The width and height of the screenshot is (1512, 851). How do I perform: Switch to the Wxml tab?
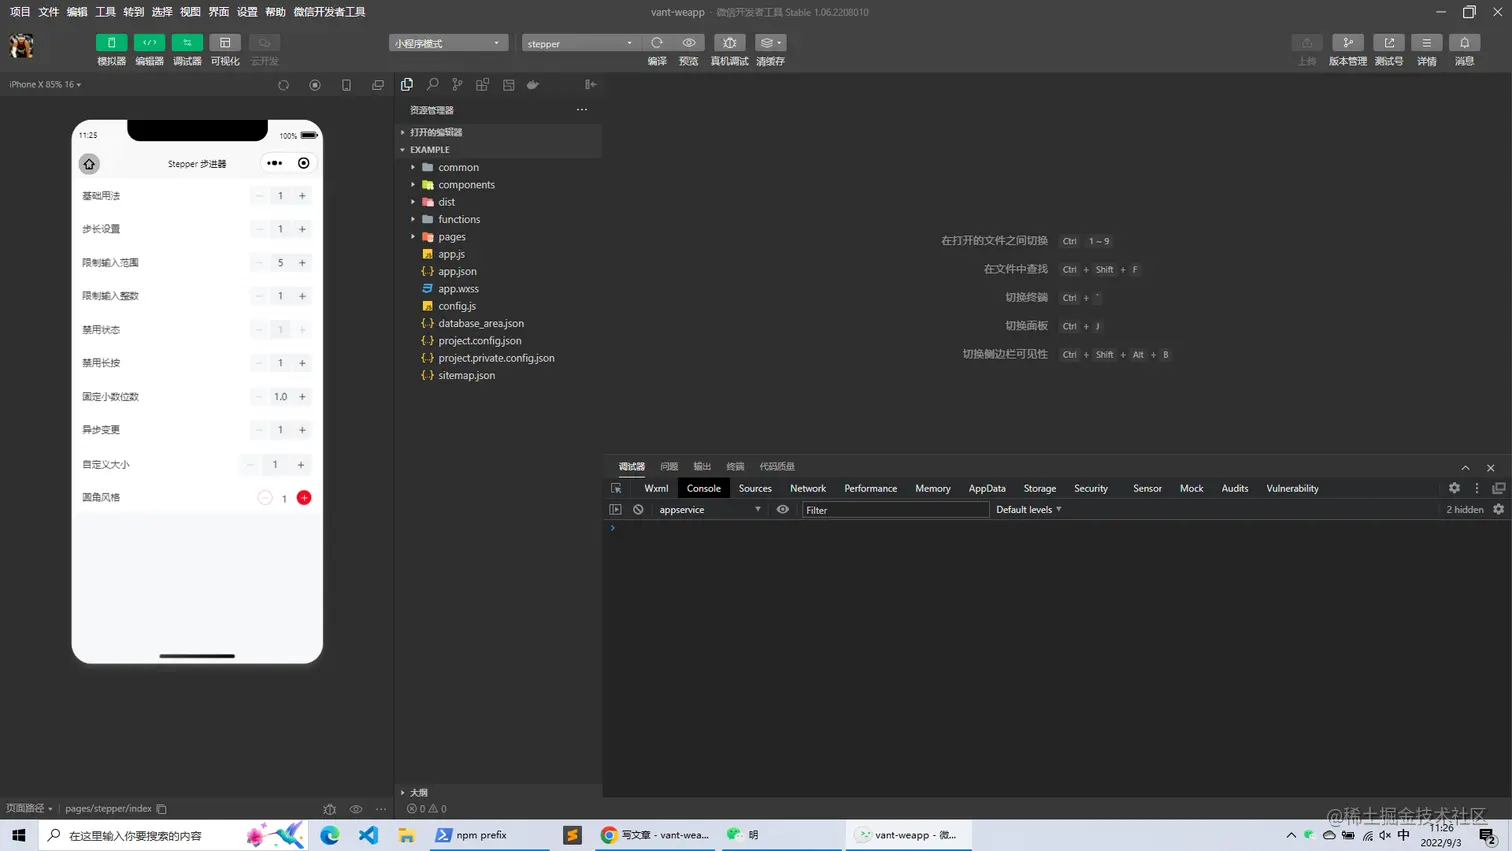coord(656,489)
